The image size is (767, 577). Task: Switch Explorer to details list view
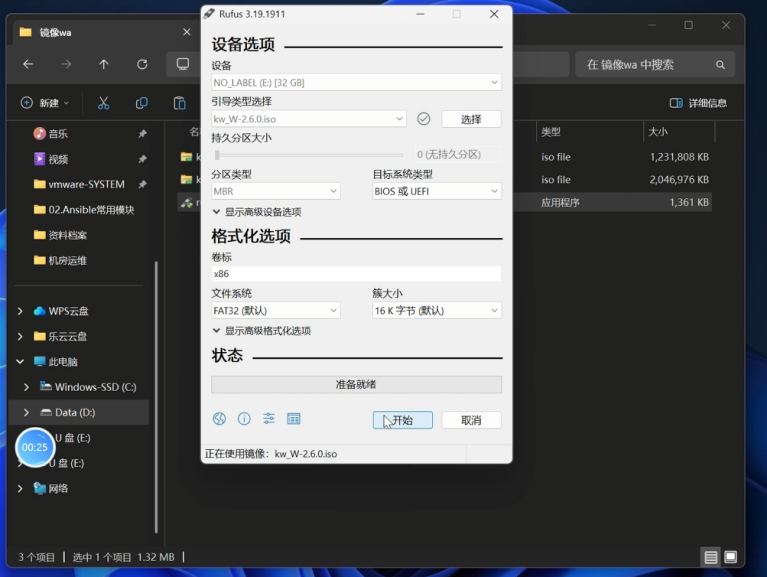tap(711, 557)
